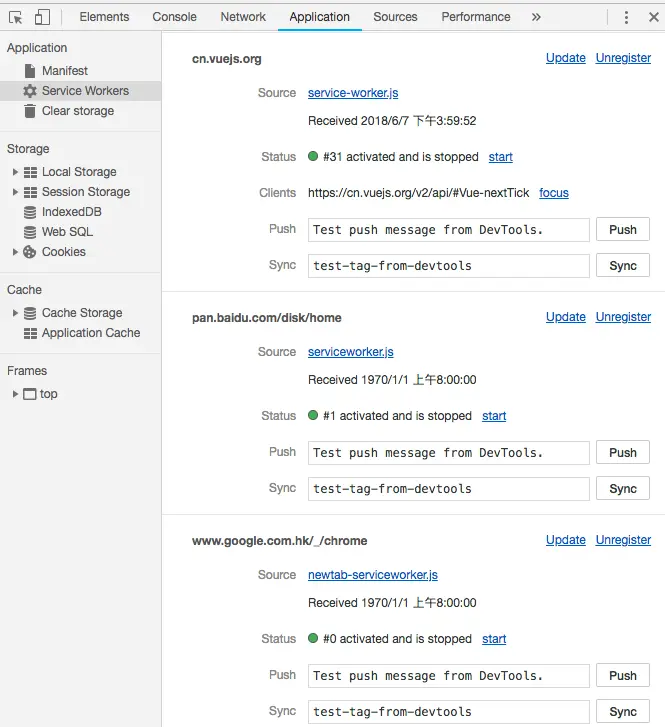Click the Service Workers gear icon
Viewport: 665px width, 727px height.
click(30, 91)
